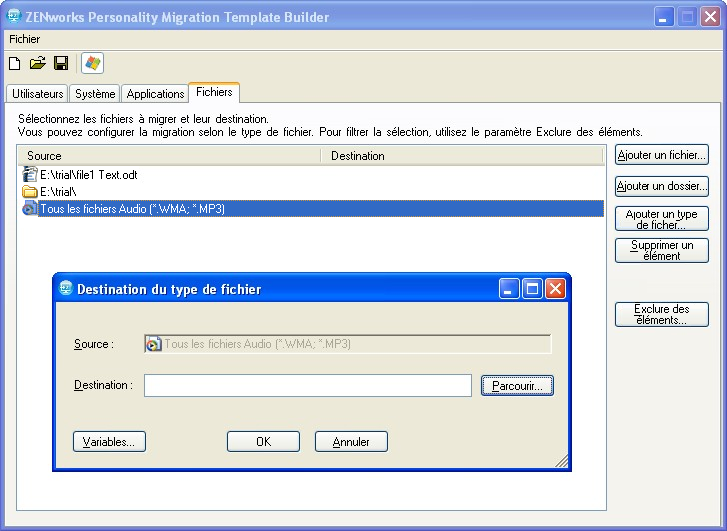The width and height of the screenshot is (727, 531).
Task: Click the Windows flag toolbar icon
Action: tap(93, 64)
